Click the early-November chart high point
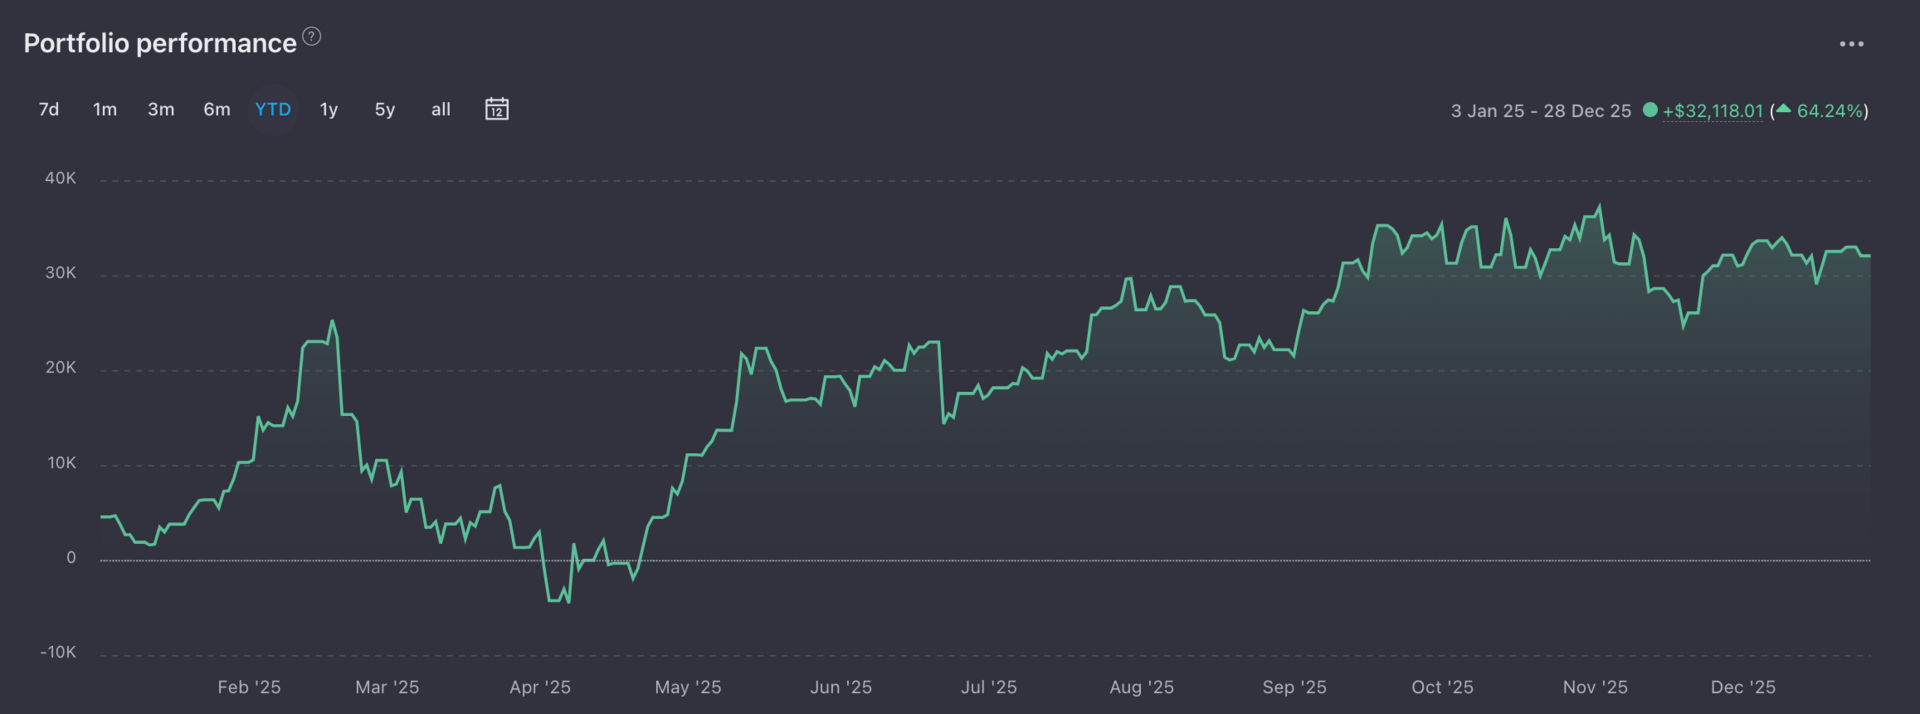 [x=1599, y=207]
